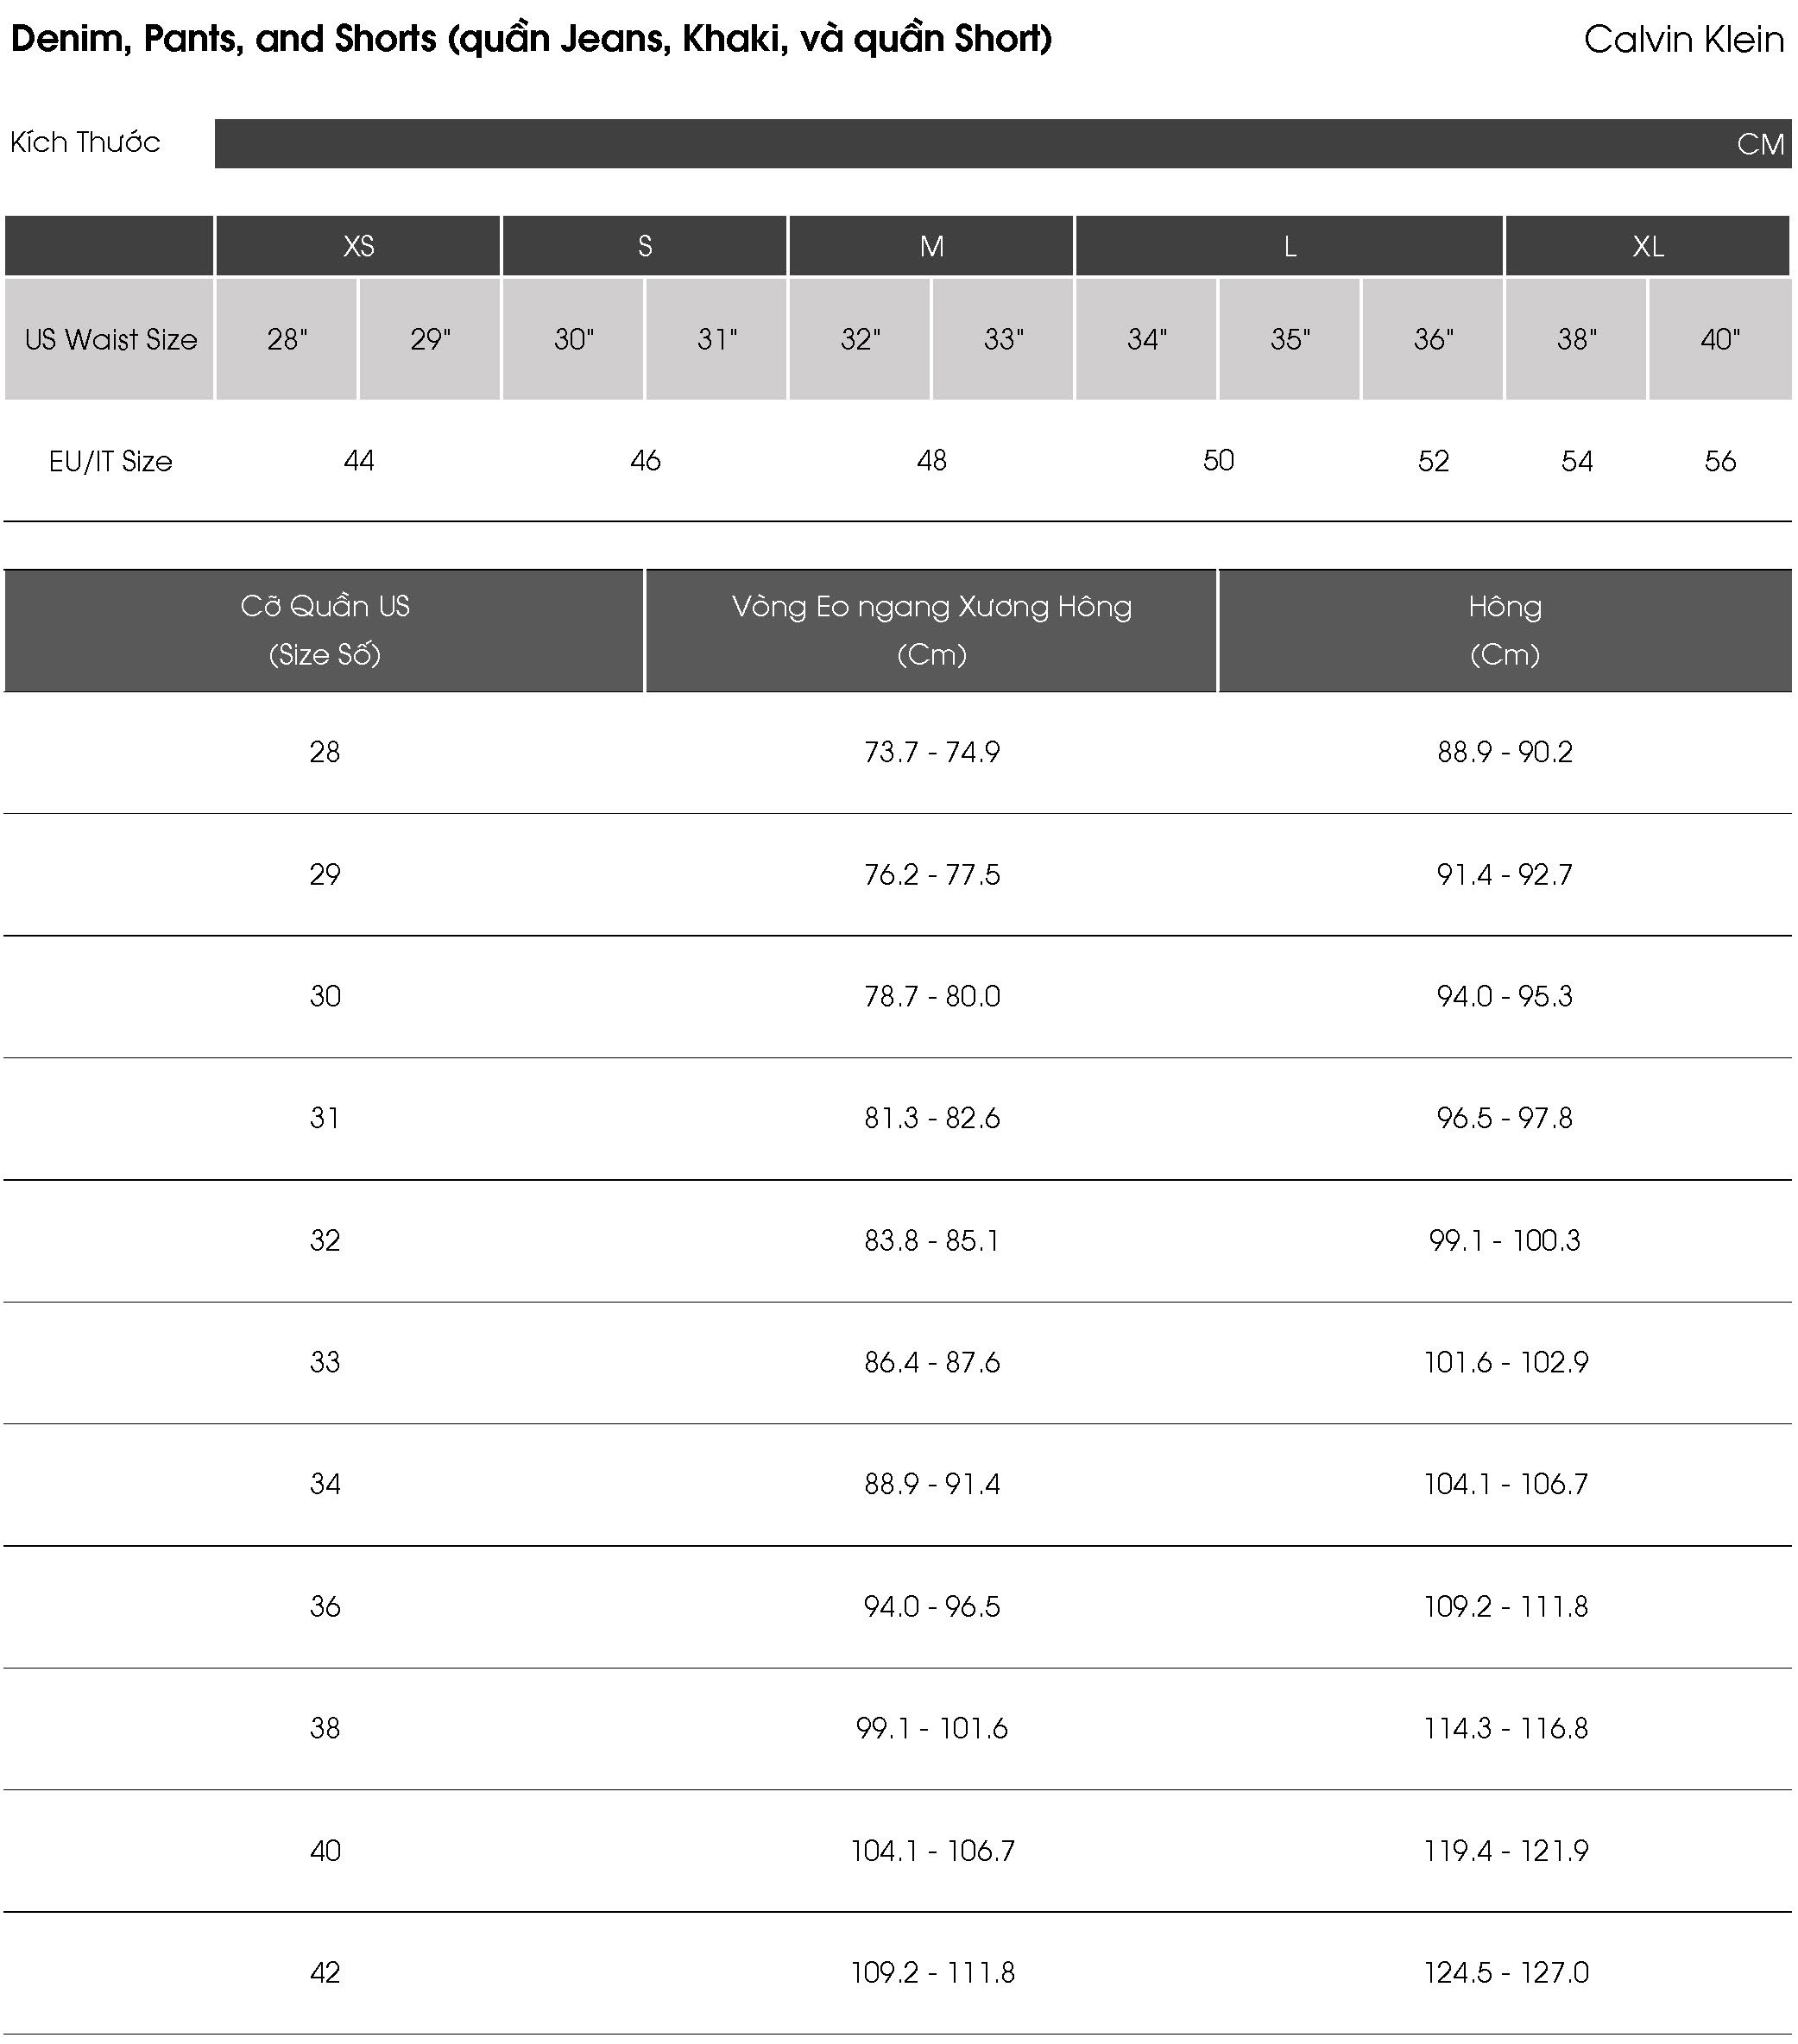
Task: Select waist measurement 73.7 - 74.9
Action: click(931, 752)
